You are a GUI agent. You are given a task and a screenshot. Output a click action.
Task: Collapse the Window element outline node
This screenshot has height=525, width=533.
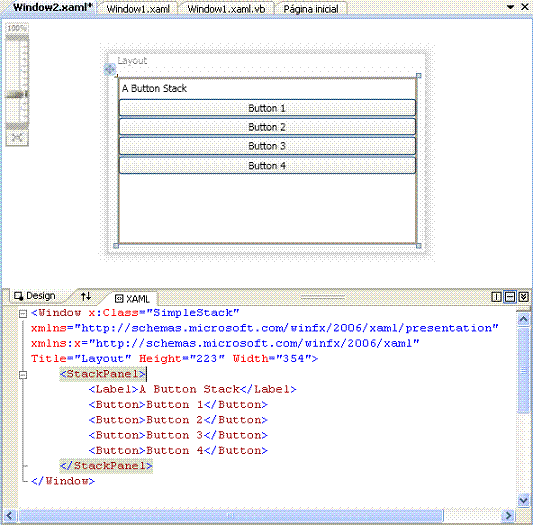23,314
